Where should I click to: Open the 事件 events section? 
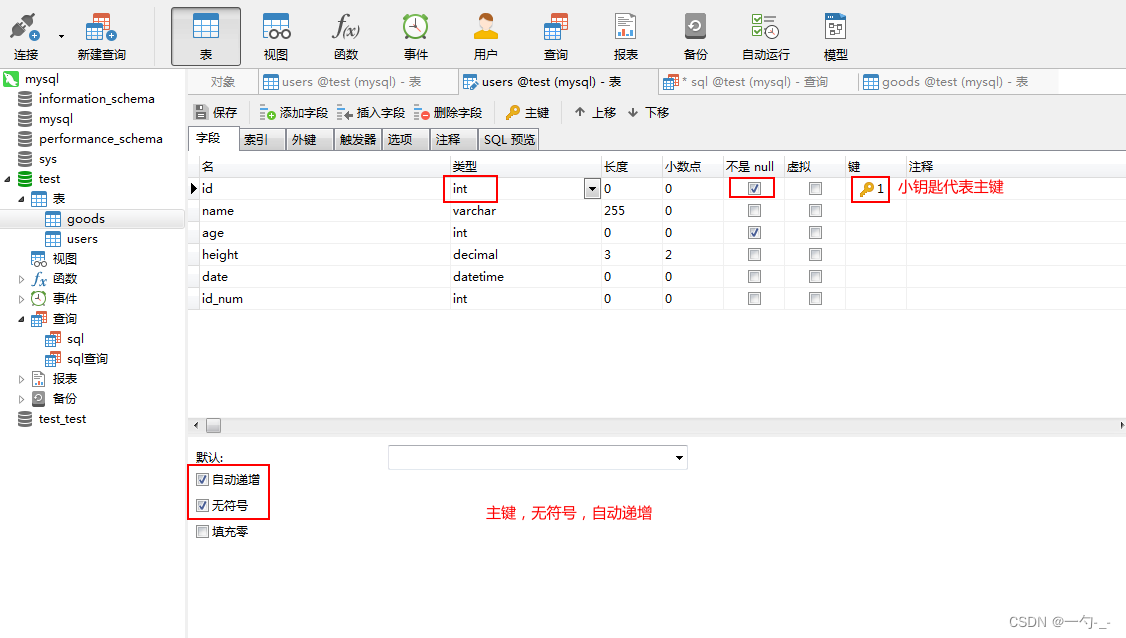pyautogui.click(x=415, y=36)
